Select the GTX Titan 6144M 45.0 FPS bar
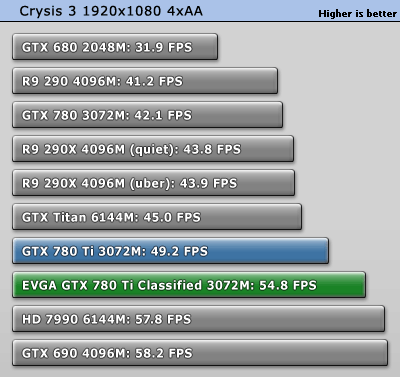 [x=157, y=217]
